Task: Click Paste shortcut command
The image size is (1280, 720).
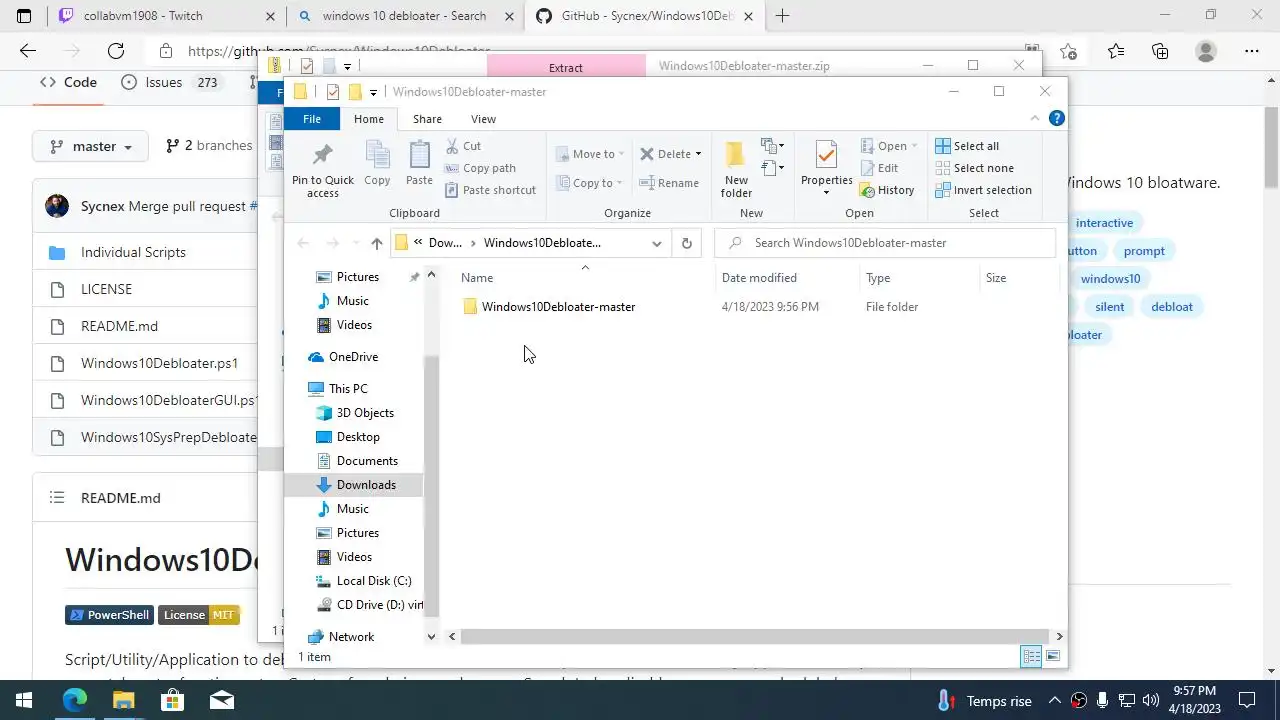Action: point(490,190)
